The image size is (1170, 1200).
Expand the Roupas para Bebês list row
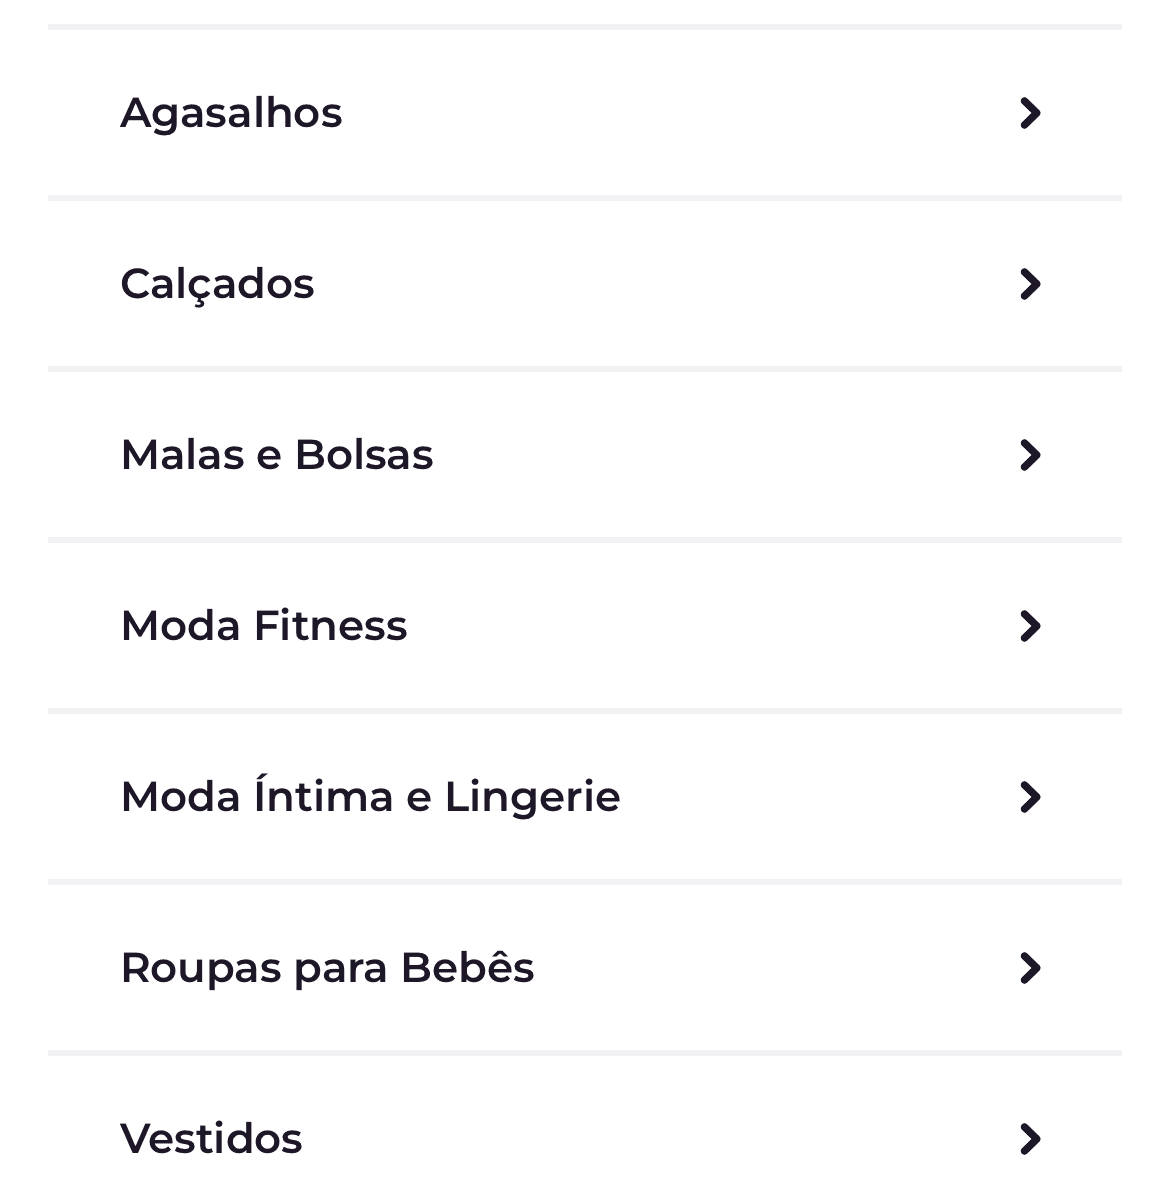585,968
